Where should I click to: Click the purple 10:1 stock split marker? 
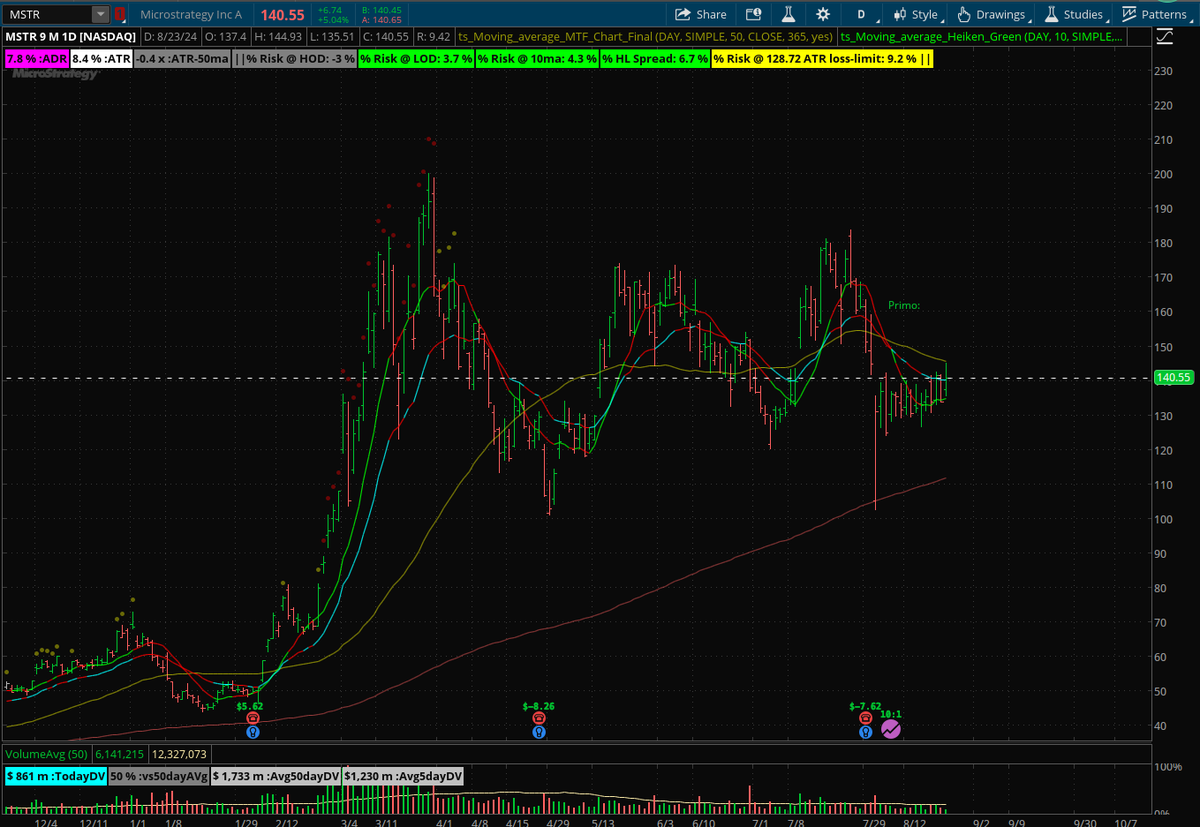pyautogui.click(x=891, y=730)
